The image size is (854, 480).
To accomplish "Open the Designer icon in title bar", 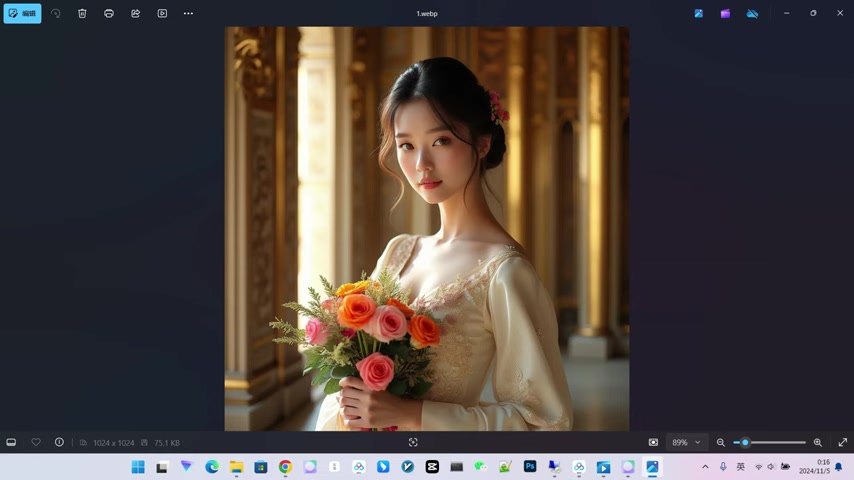I will click(x=699, y=14).
